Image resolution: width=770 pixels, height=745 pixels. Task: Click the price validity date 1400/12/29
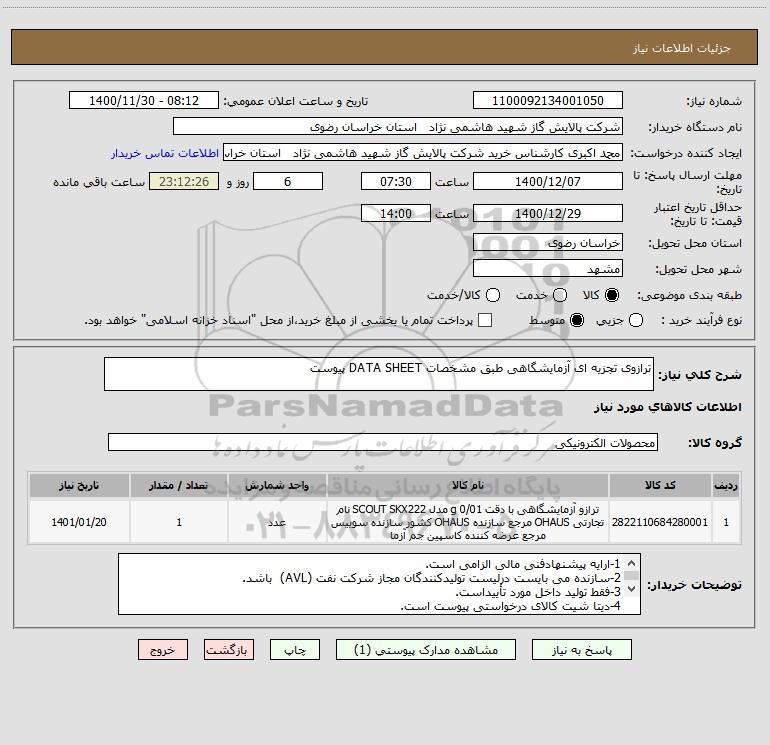[548, 213]
